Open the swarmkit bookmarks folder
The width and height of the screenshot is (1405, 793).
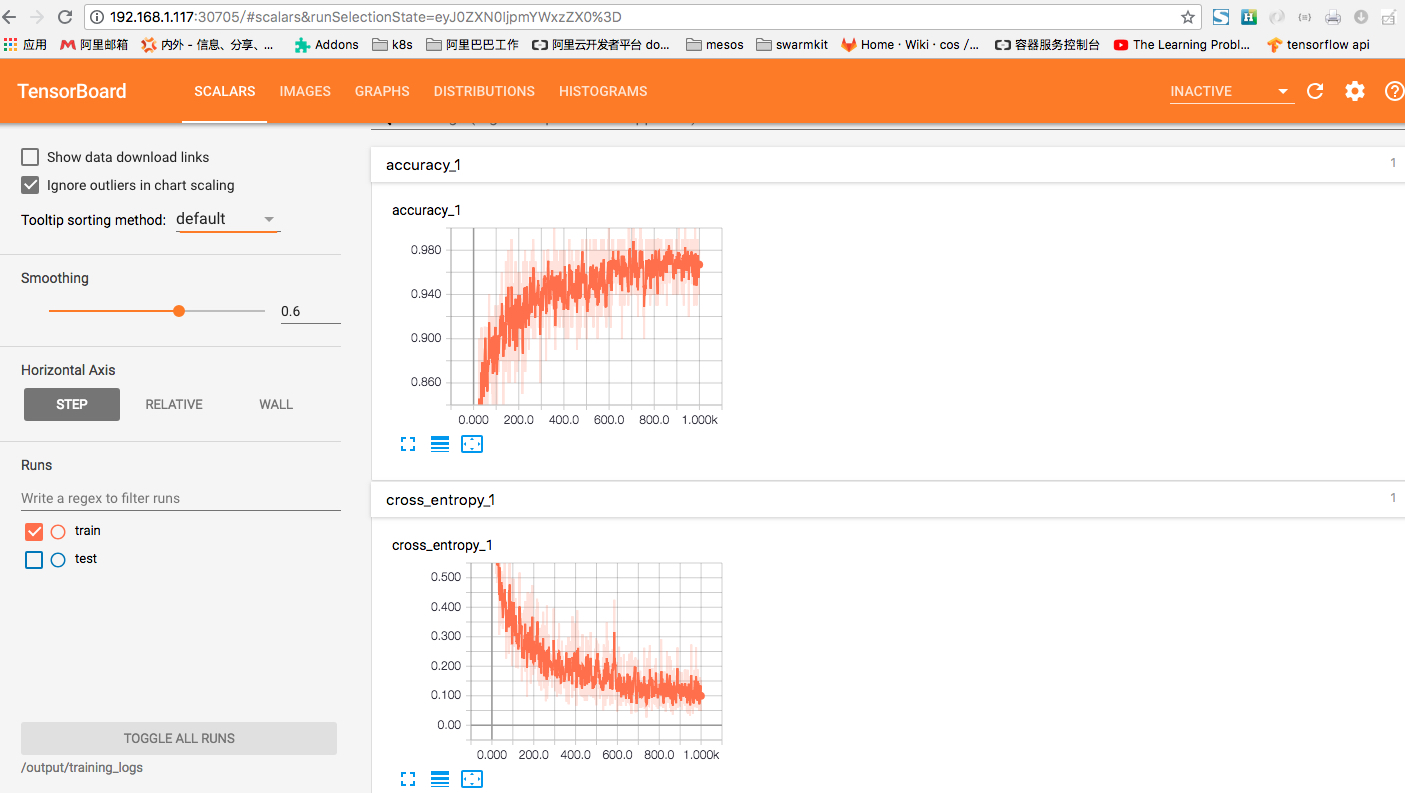[792, 44]
